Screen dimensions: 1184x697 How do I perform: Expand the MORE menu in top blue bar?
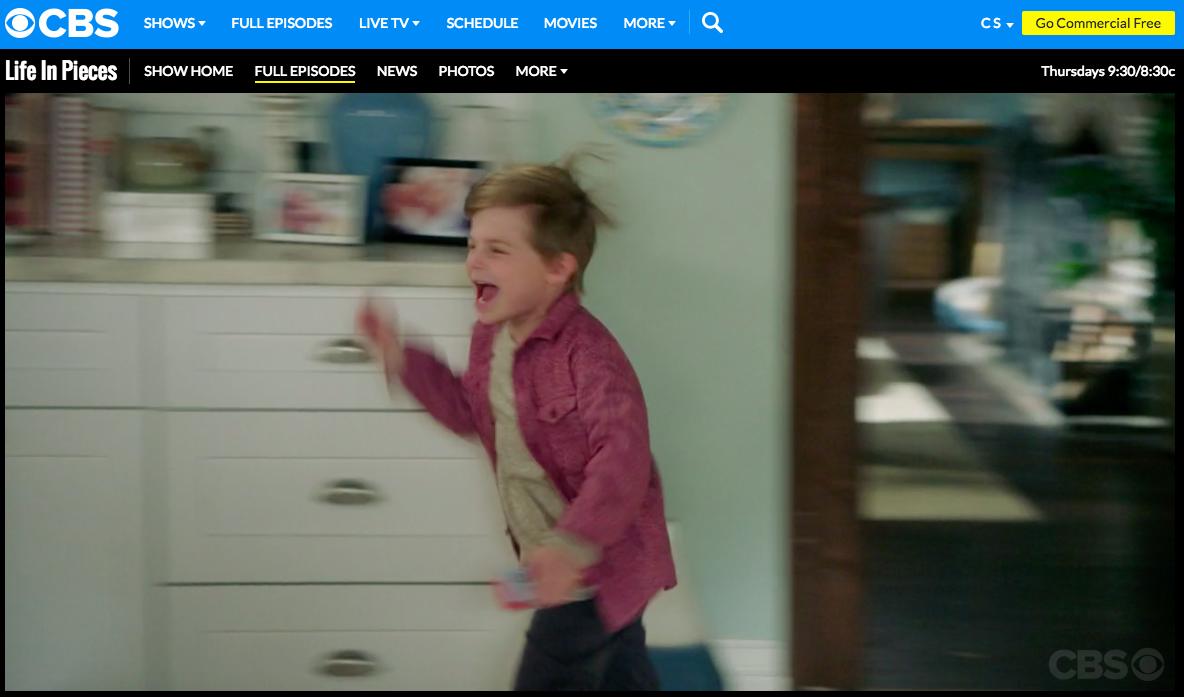tap(649, 23)
